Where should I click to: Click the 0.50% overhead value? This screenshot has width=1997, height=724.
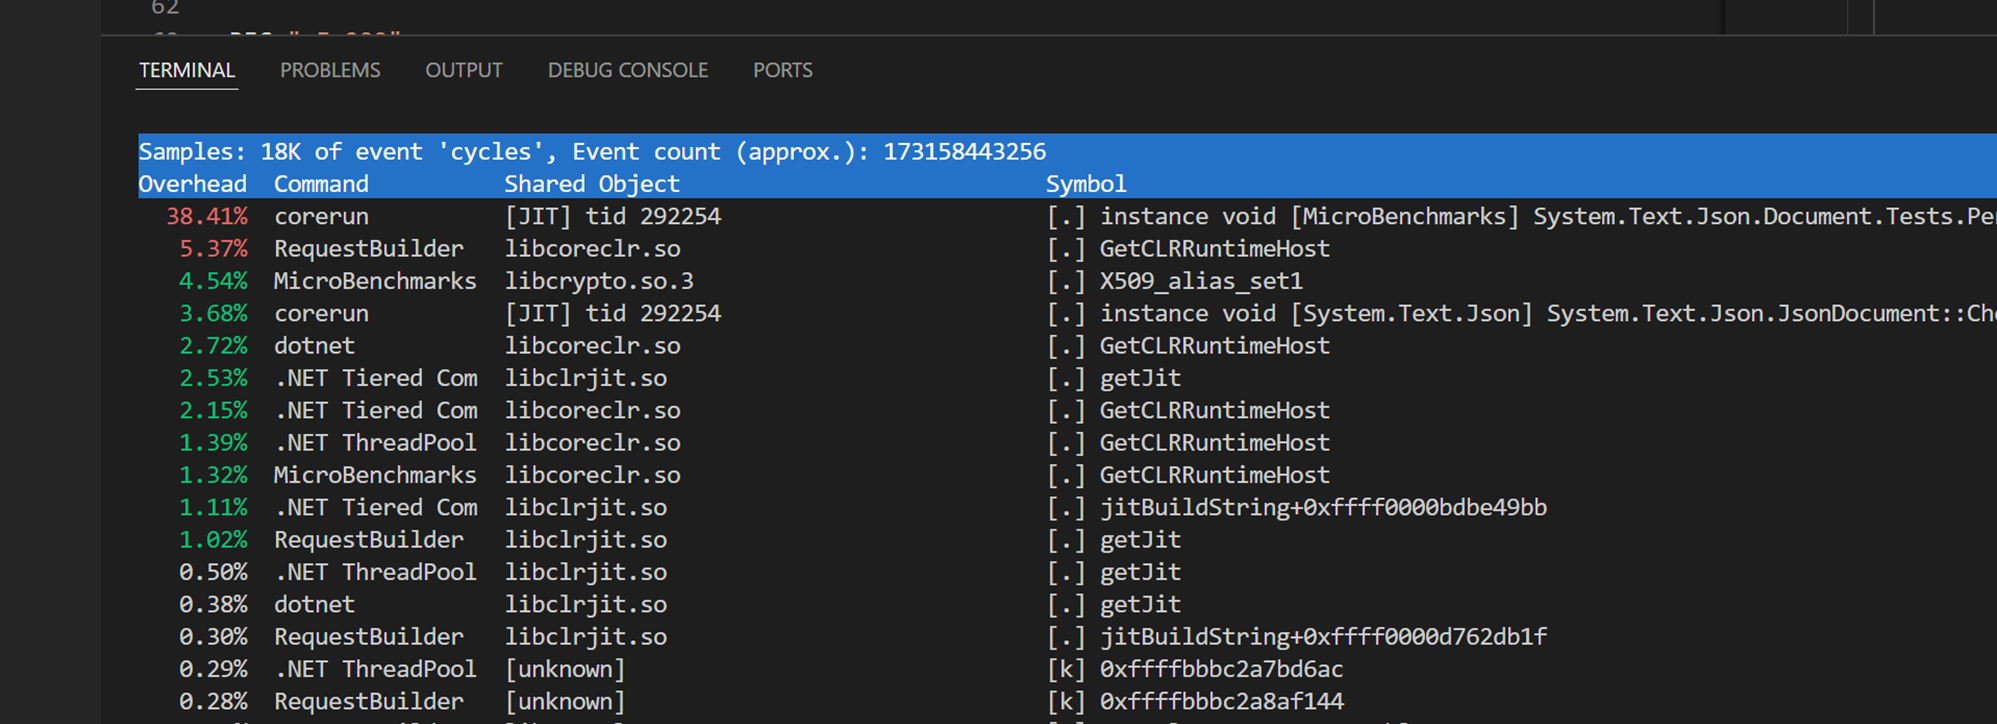213,572
